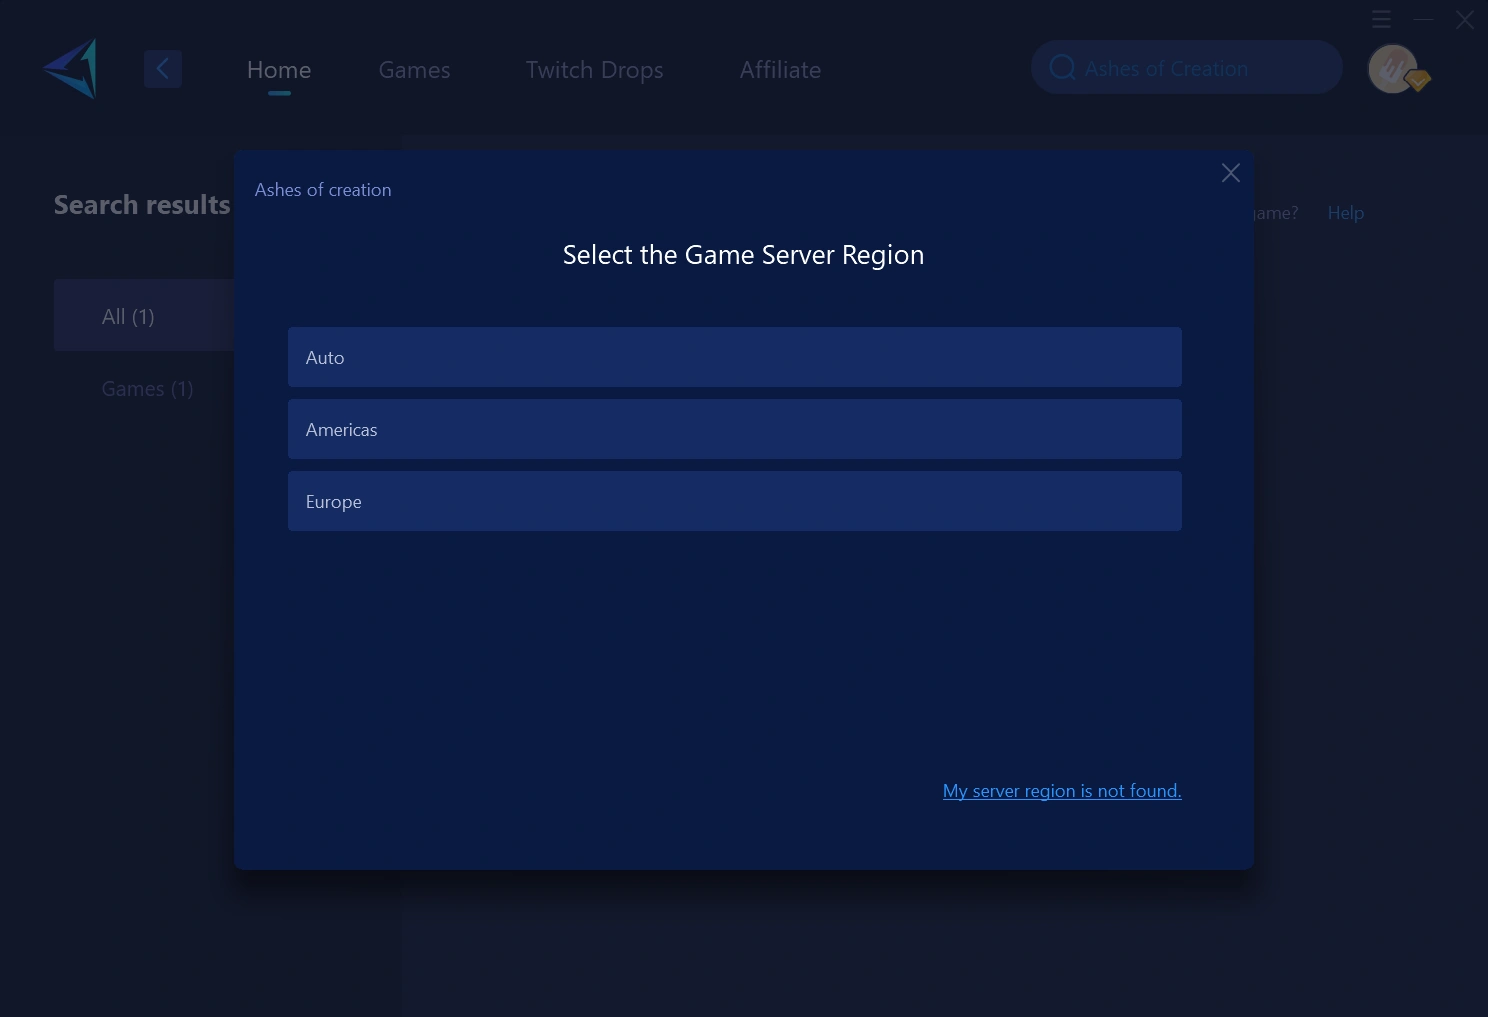Click the search magnifier icon
Image resolution: width=1488 pixels, height=1017 pixels.
tap(1062, 68)
